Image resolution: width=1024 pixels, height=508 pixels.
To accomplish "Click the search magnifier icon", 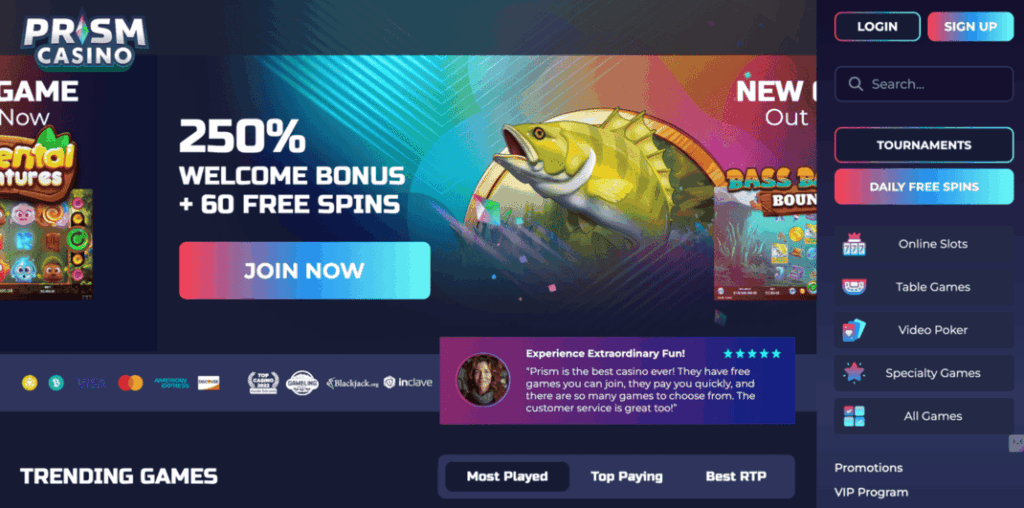I will tap(856, 84).
